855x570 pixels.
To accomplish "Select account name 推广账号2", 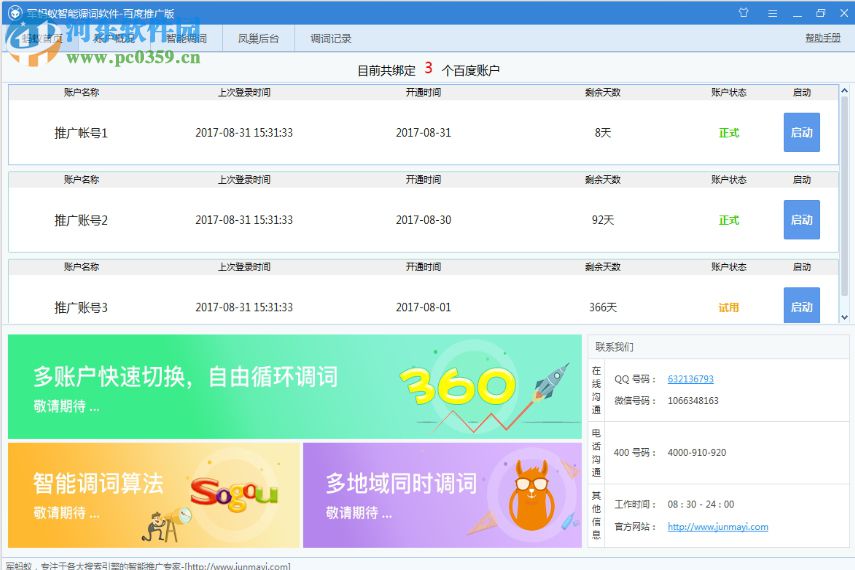I will [x=81, y=220].
